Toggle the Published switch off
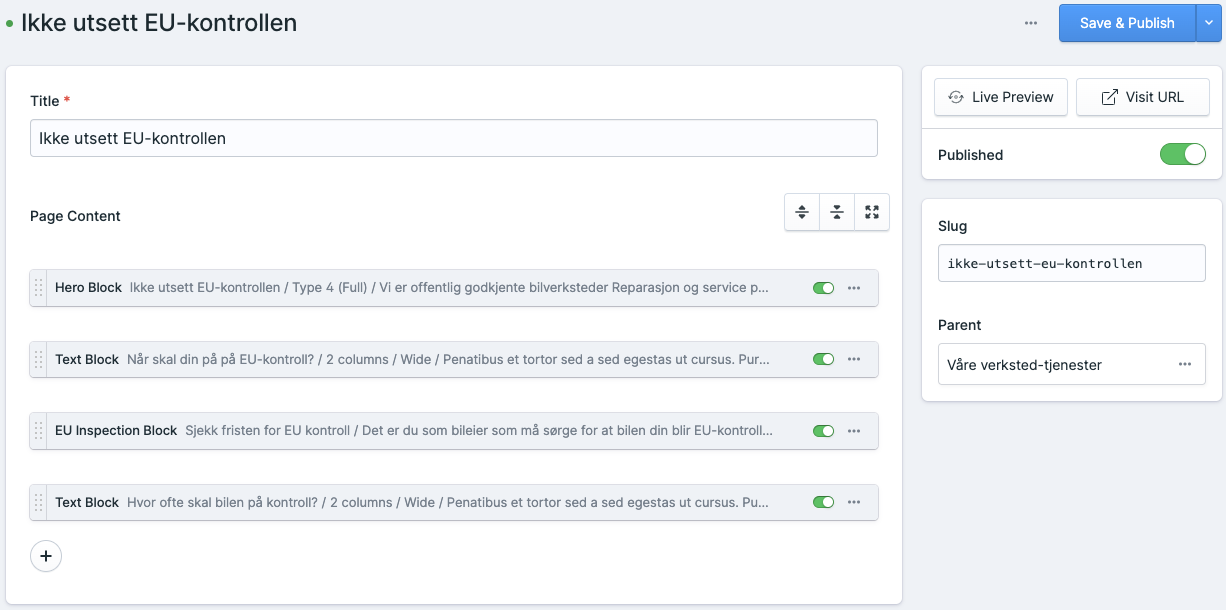The image size is (1226, 610). tap(1182, 155)
